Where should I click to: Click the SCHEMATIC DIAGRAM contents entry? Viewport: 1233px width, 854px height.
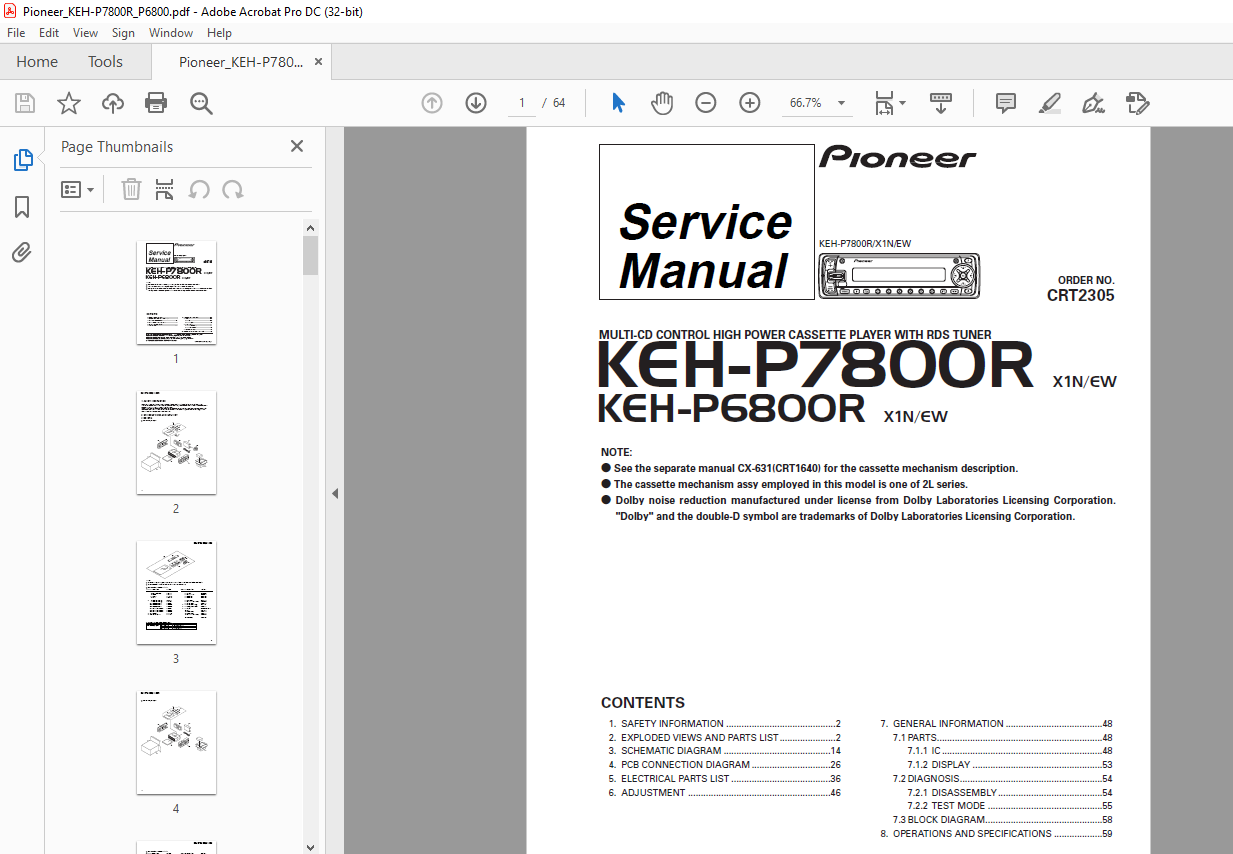pyautogui.click(x=725, y=751)
